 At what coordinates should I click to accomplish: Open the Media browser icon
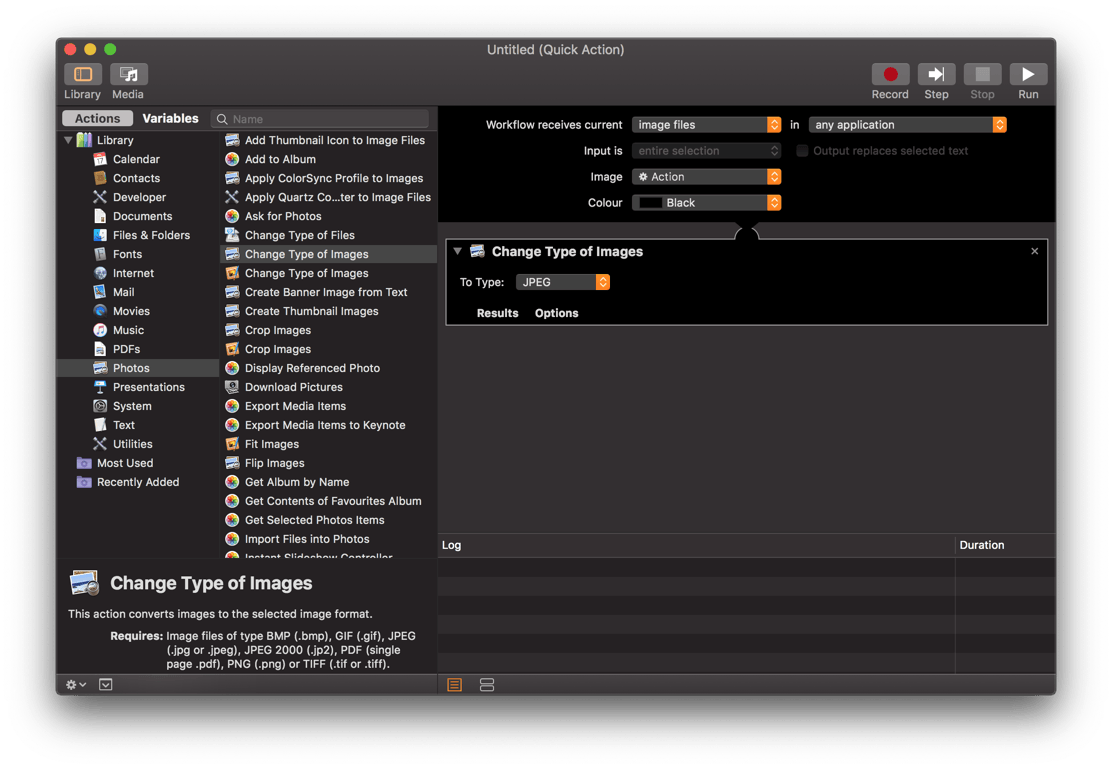(128, 74)
